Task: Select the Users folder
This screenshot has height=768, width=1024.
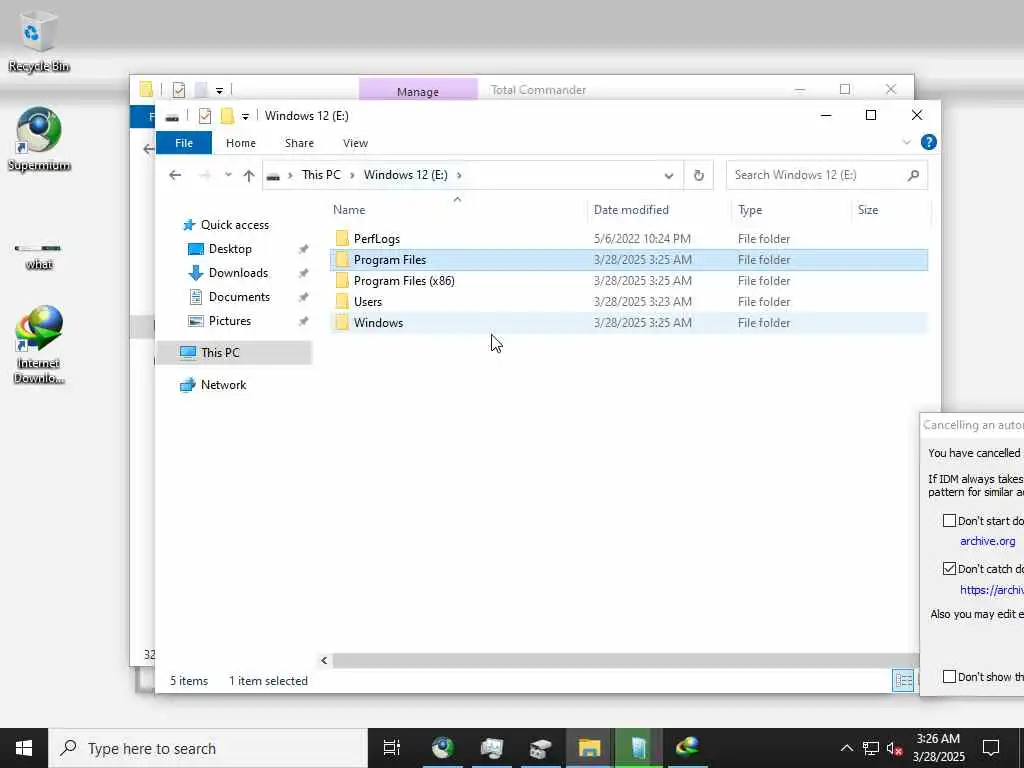Action: click(x=628, y=302)
